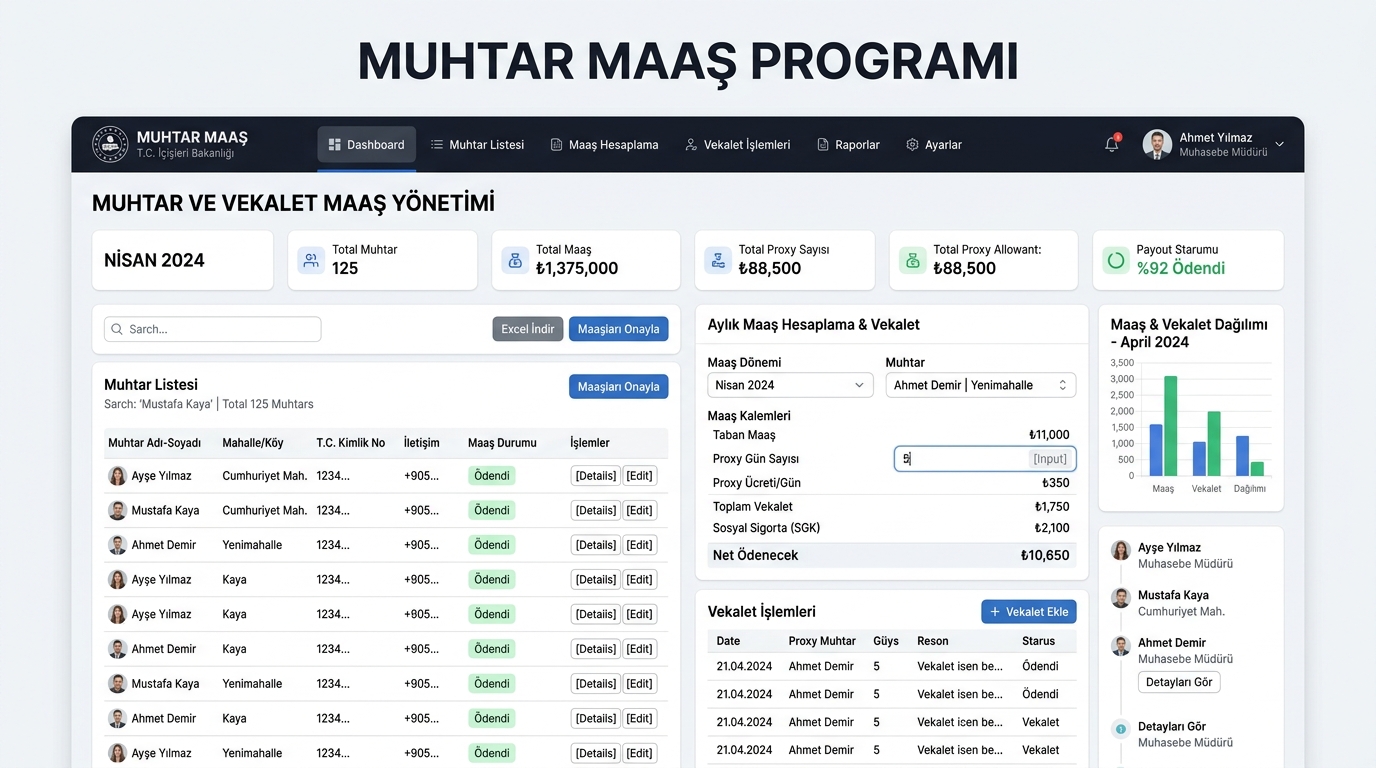Viewport: 1376px width, 768px height.
Task: Click the Muhtar Listesi list icon
Action: pyautogui.click(x=437, y=145)
